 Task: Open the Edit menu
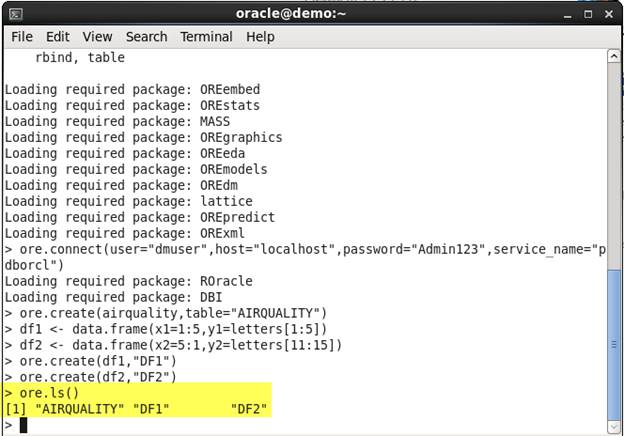58,37
